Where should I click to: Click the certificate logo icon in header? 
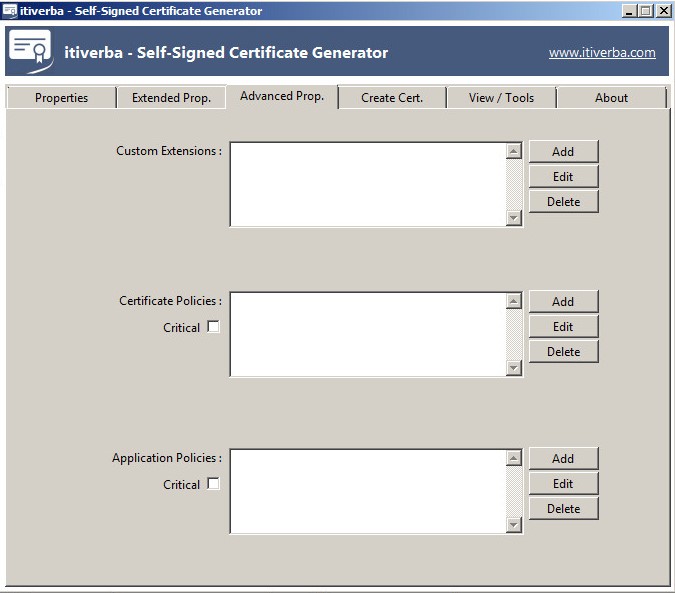[x=30, y=52]
